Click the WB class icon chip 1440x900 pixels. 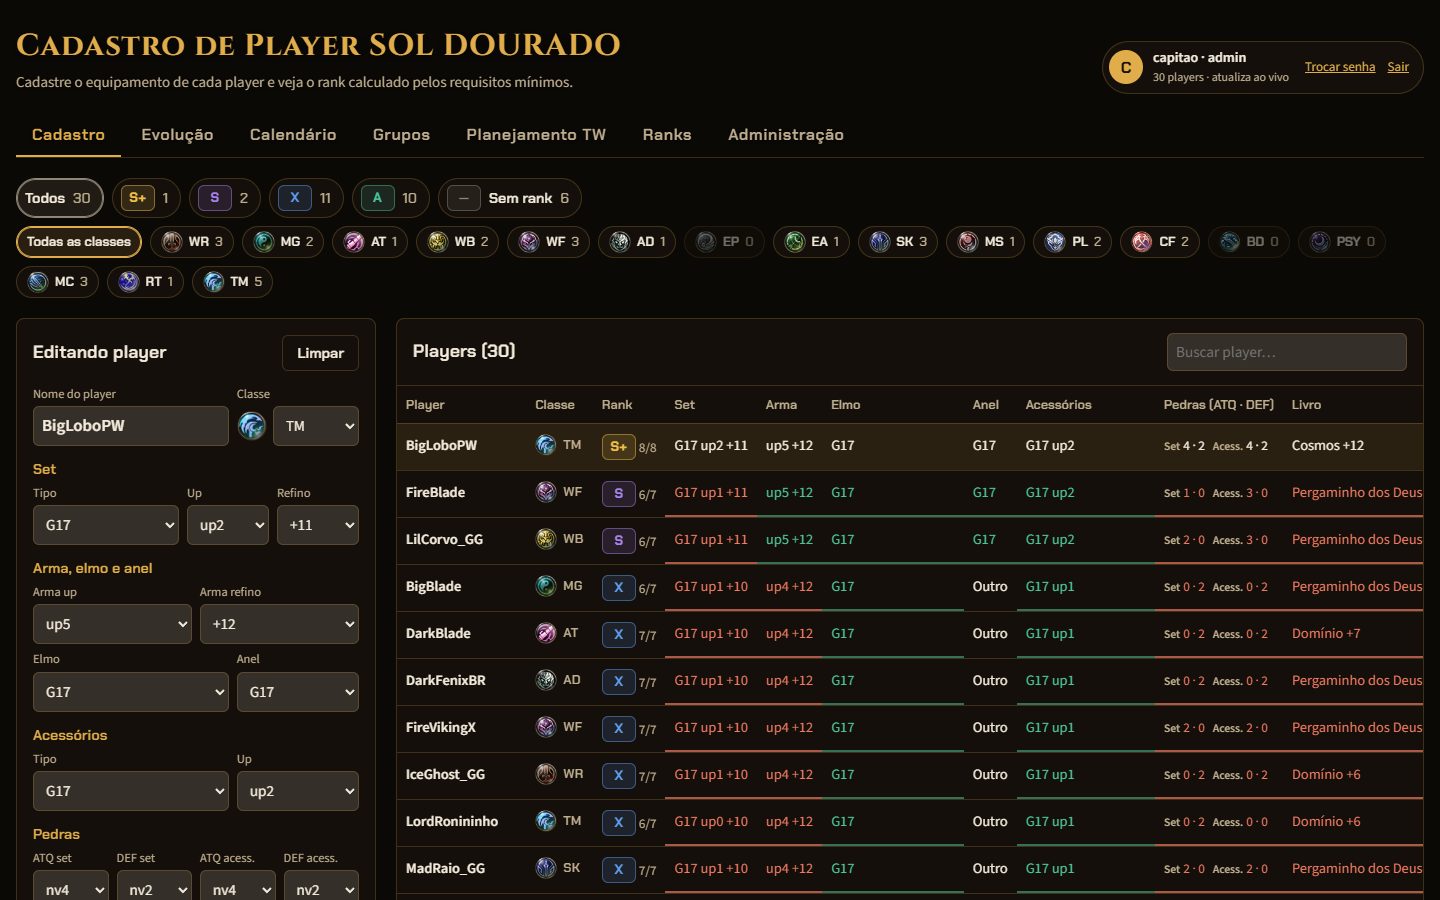point(458,242)
